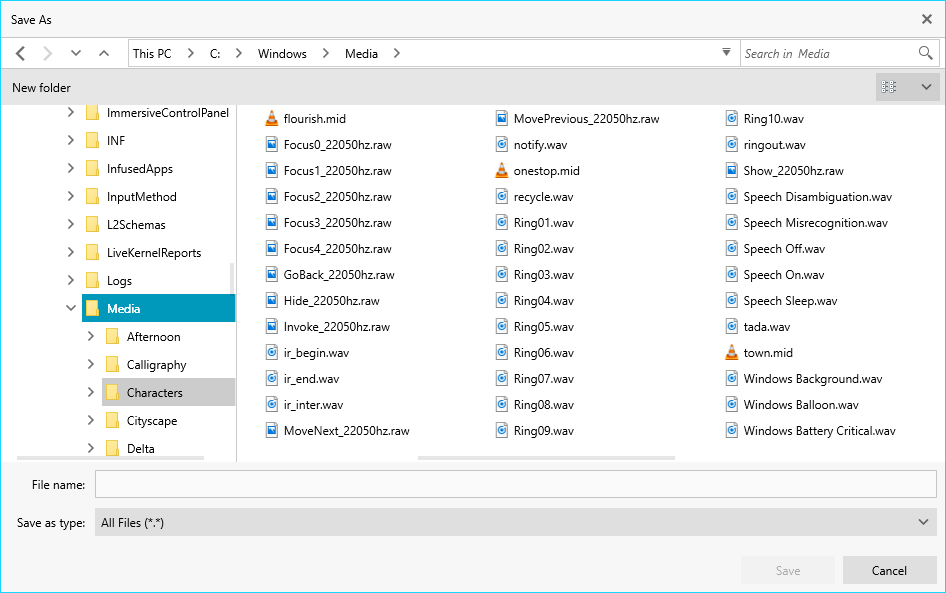Click the search magnifier icon
The width and height of the screenshot is (946, 593).
[x=925, y=53]
